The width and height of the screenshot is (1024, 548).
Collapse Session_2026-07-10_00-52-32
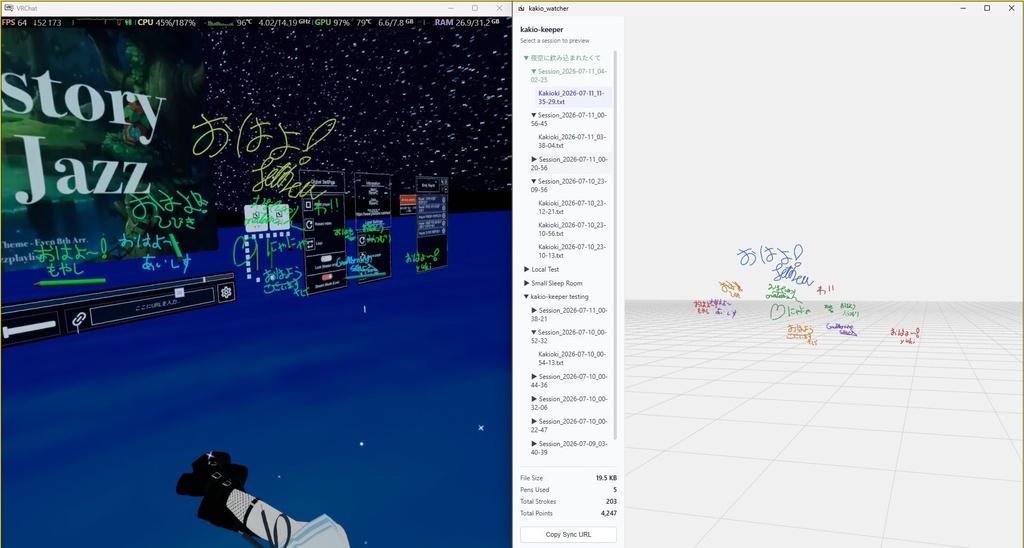coord(568,336)
